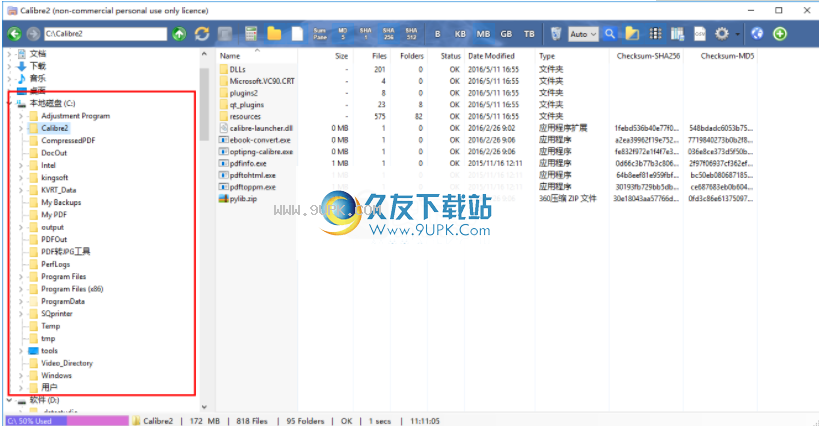This screenshot has height=426, width=819.
Task: Show sizes in KB
Action: click(x=460, y=34)
